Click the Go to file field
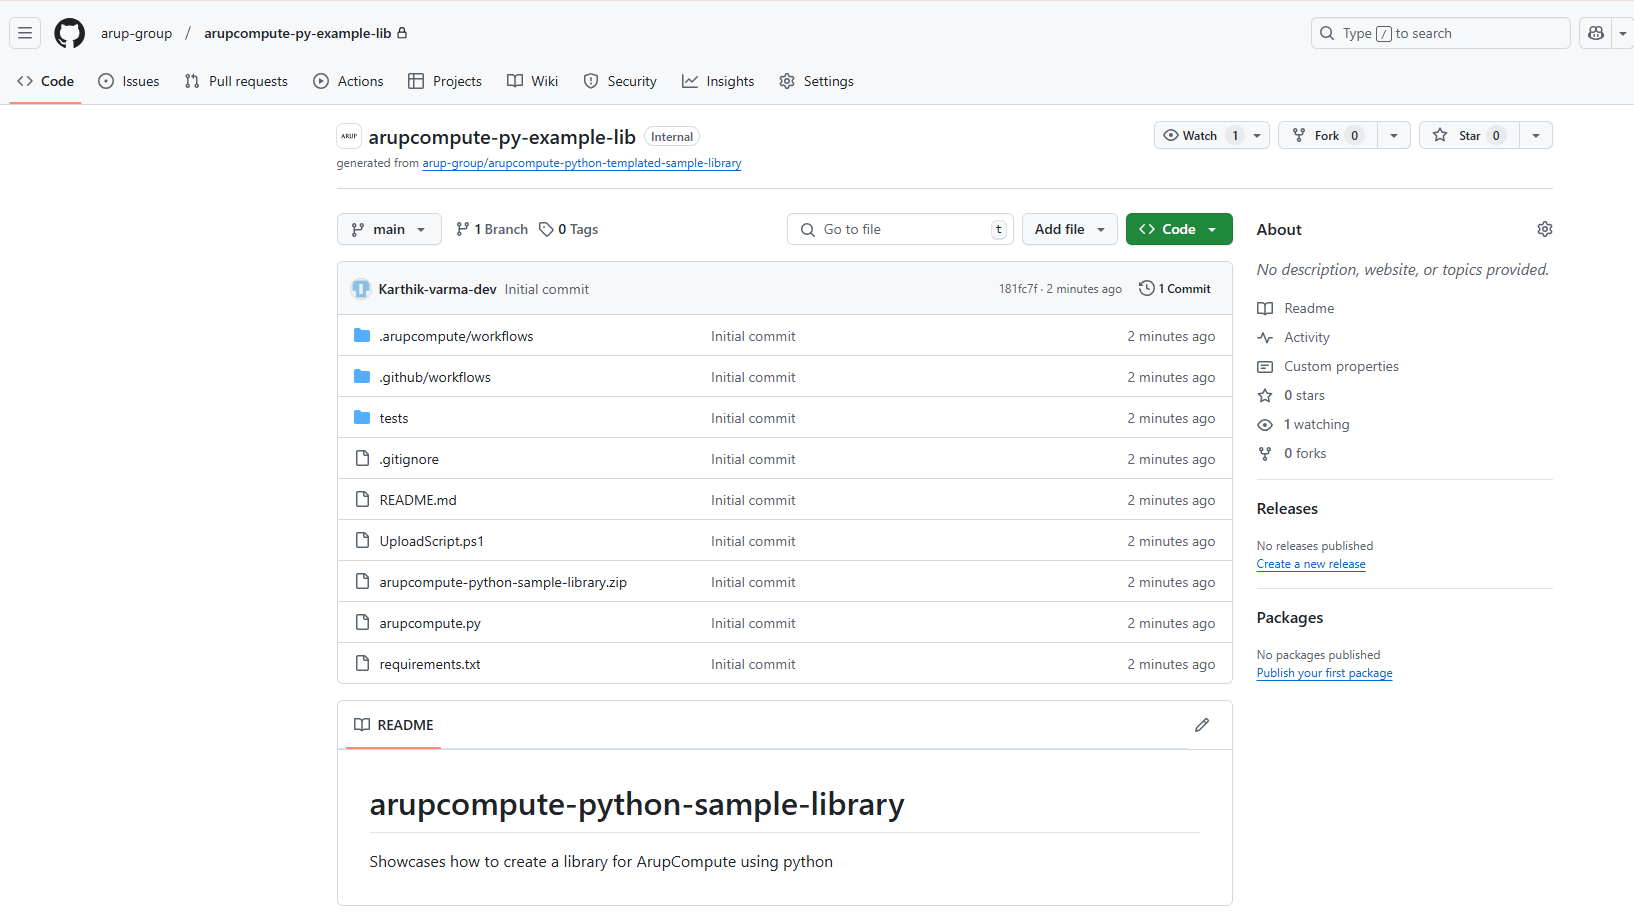Viewport: 1634px width, 914px height. point(900,229)
